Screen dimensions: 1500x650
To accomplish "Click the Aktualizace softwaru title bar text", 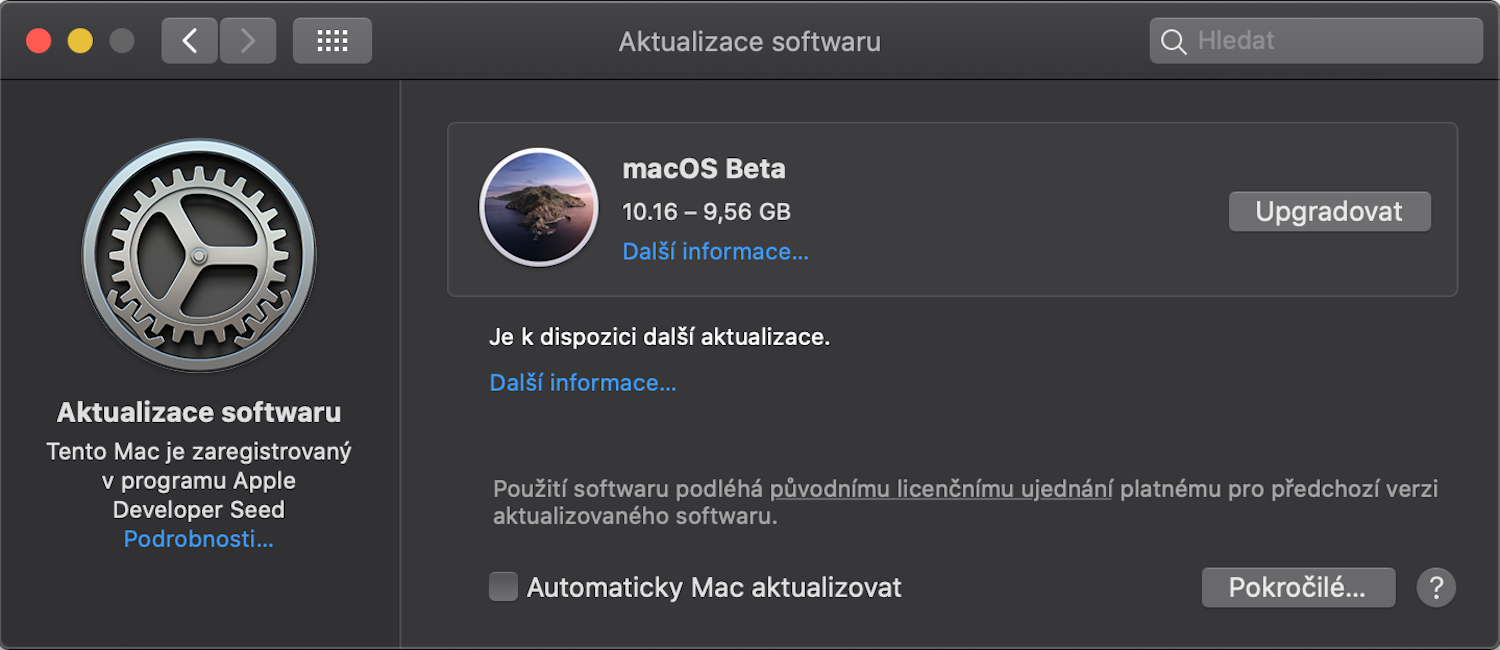I will (750, 42).
